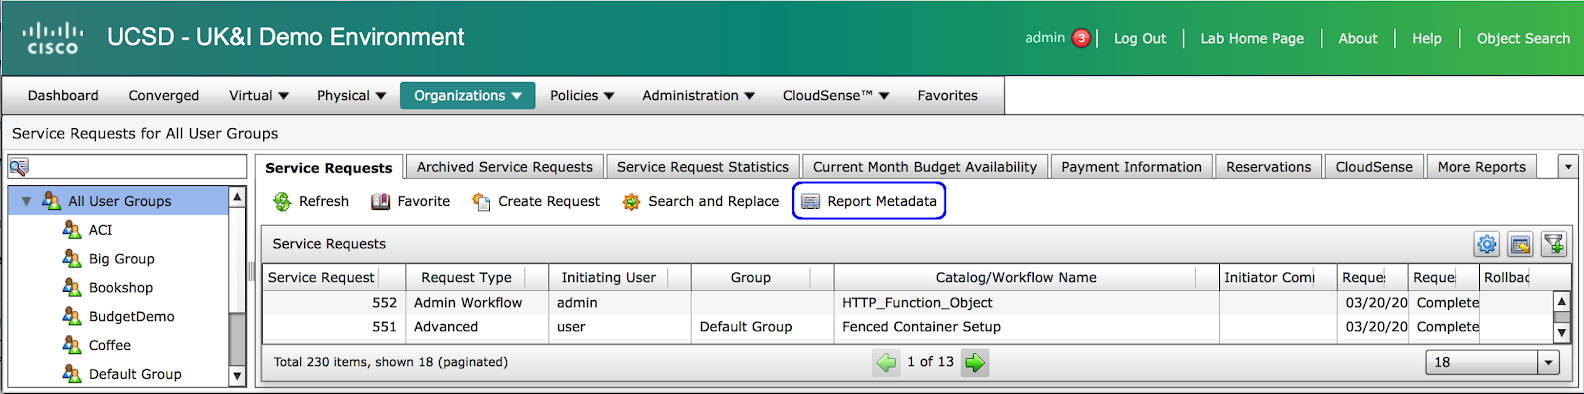Click the Favorite icon button
This screenshot has height=394, width=1584.
tap(381, 202)
